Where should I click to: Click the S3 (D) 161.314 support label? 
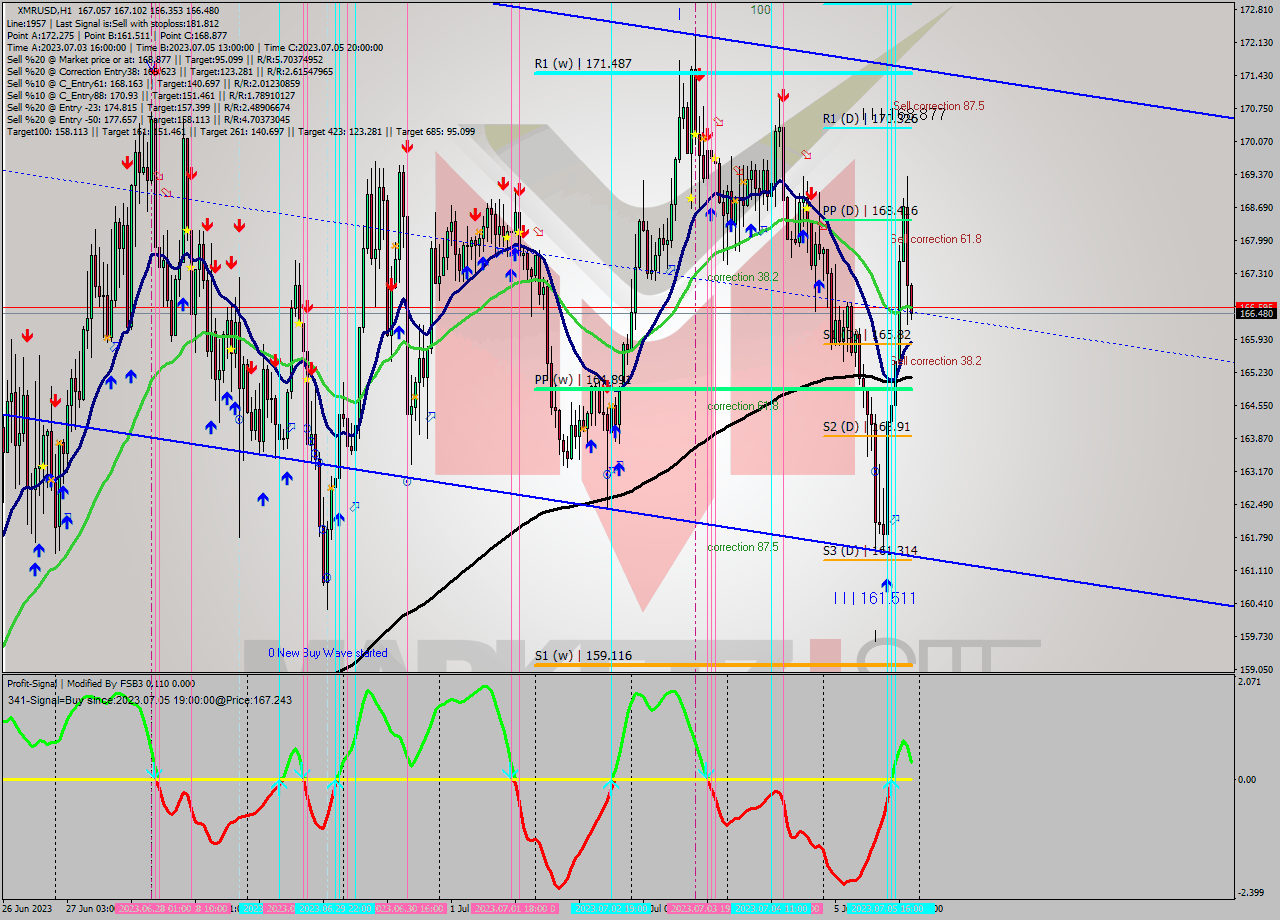click(869, 551)
